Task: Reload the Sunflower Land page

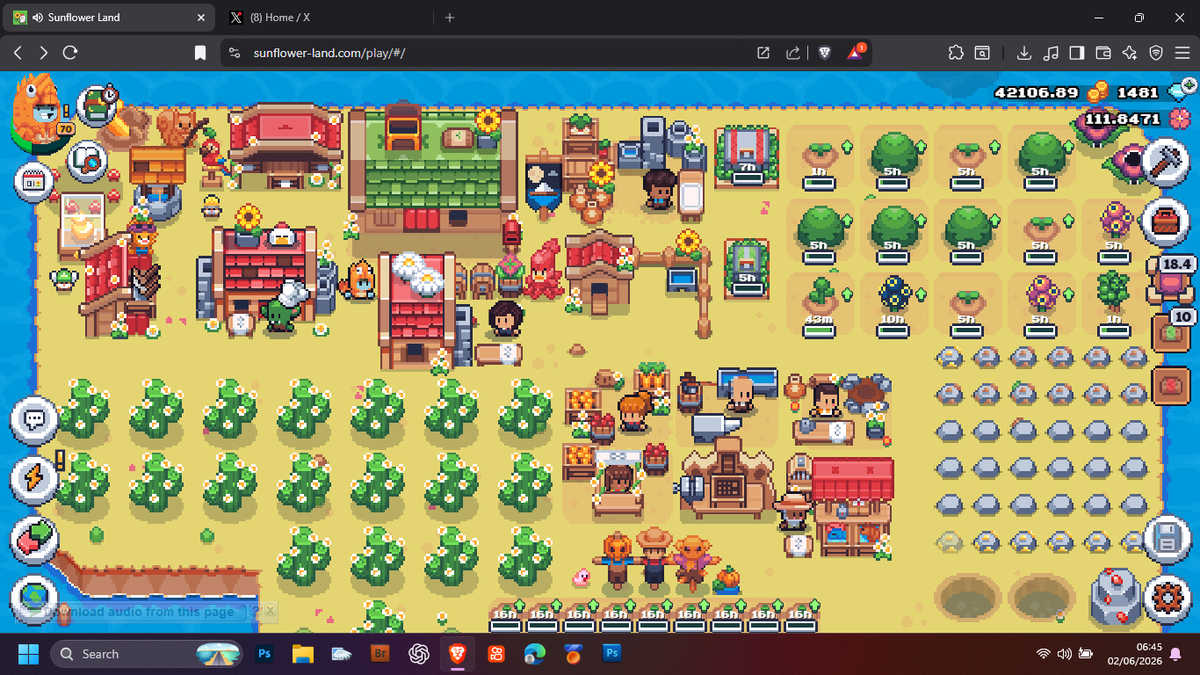Action: pos(70,52)
